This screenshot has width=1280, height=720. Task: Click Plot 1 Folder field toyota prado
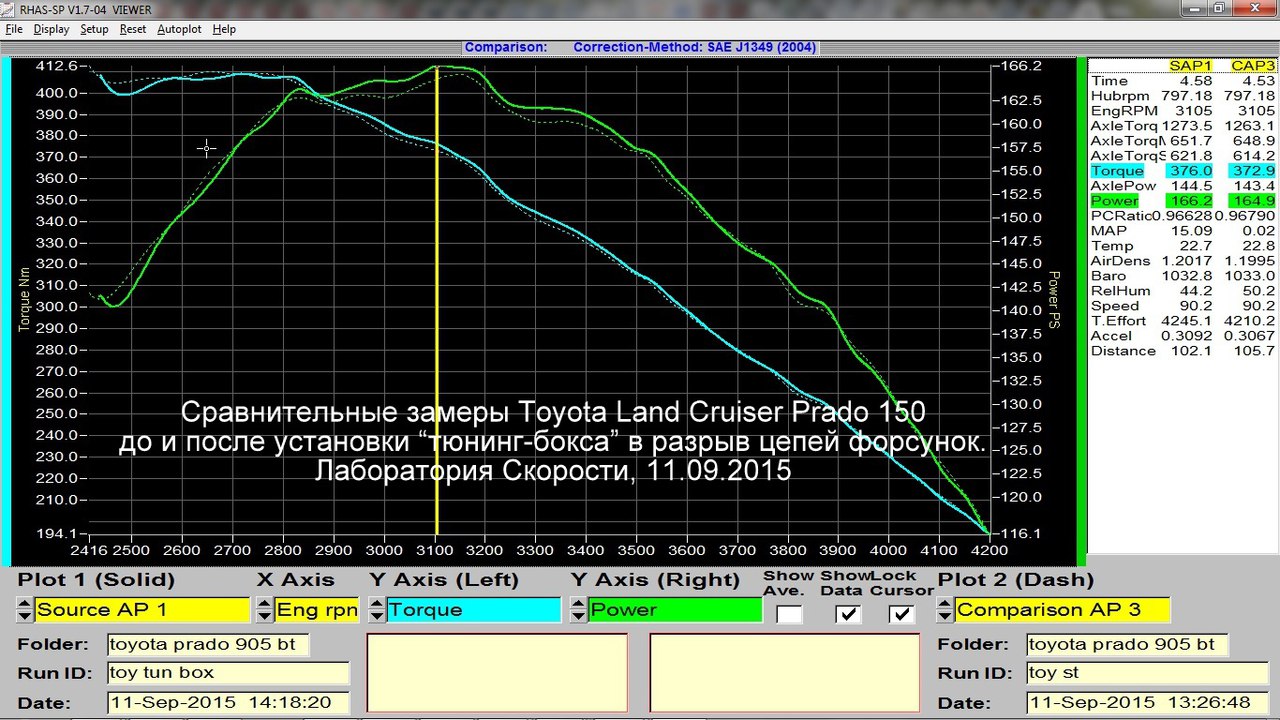tap(208, 644)
